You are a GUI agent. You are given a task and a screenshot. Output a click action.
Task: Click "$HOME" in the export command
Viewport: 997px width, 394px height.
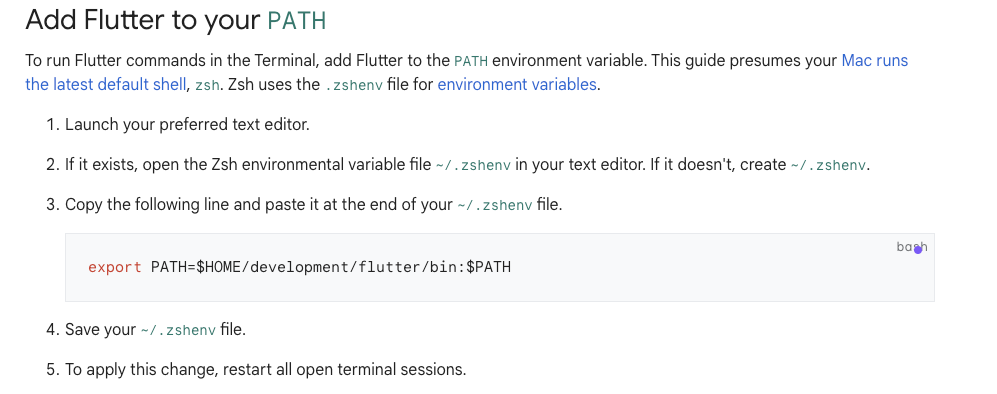coord(217,267)
